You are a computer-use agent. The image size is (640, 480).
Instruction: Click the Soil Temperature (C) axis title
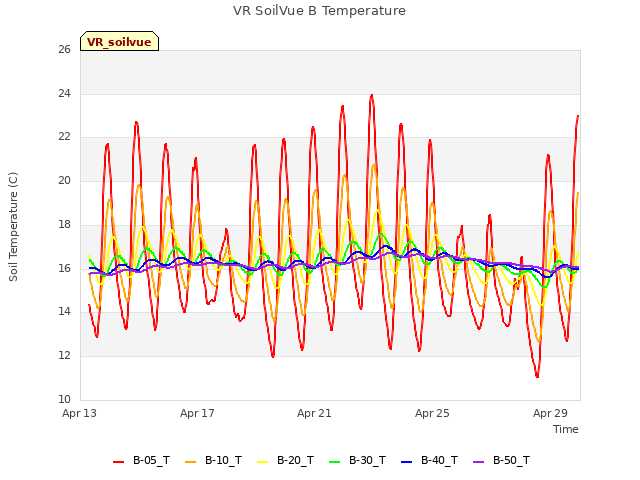13,227
